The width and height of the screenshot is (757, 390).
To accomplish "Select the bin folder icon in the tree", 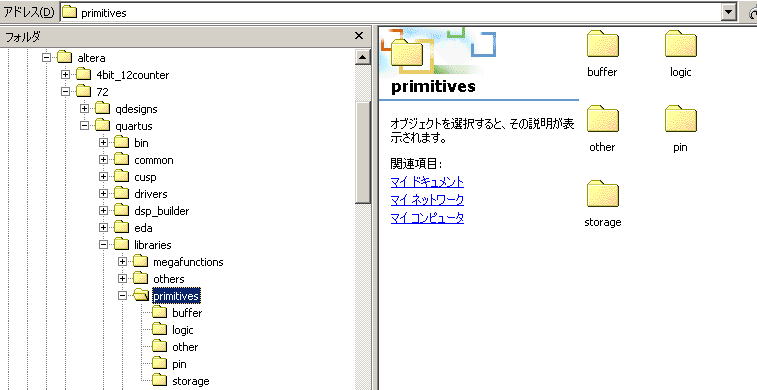I will tap(121, 142).
